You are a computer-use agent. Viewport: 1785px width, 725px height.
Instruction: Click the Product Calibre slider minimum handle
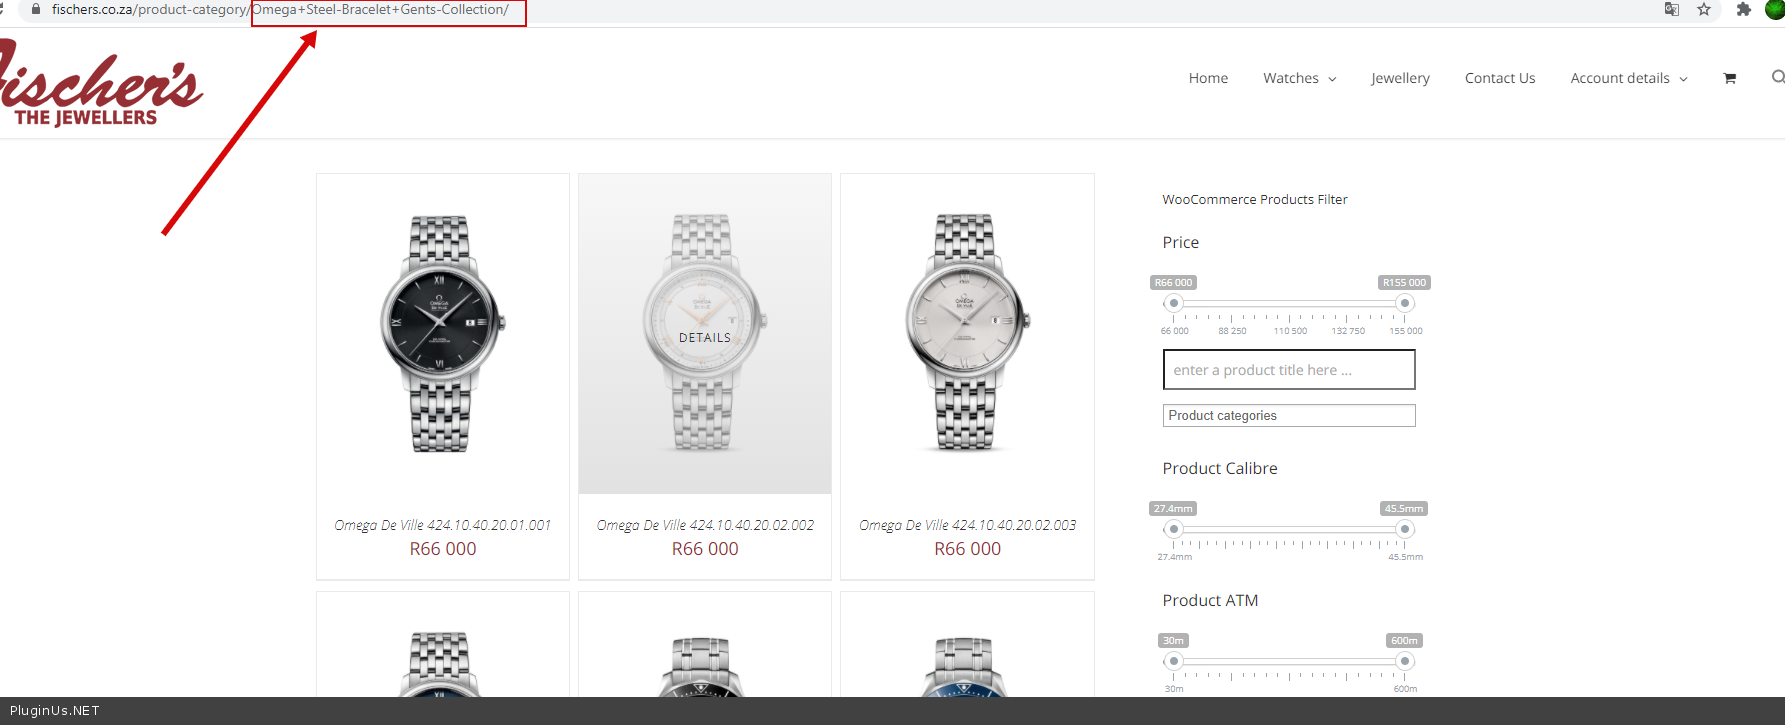[1174, 529]
